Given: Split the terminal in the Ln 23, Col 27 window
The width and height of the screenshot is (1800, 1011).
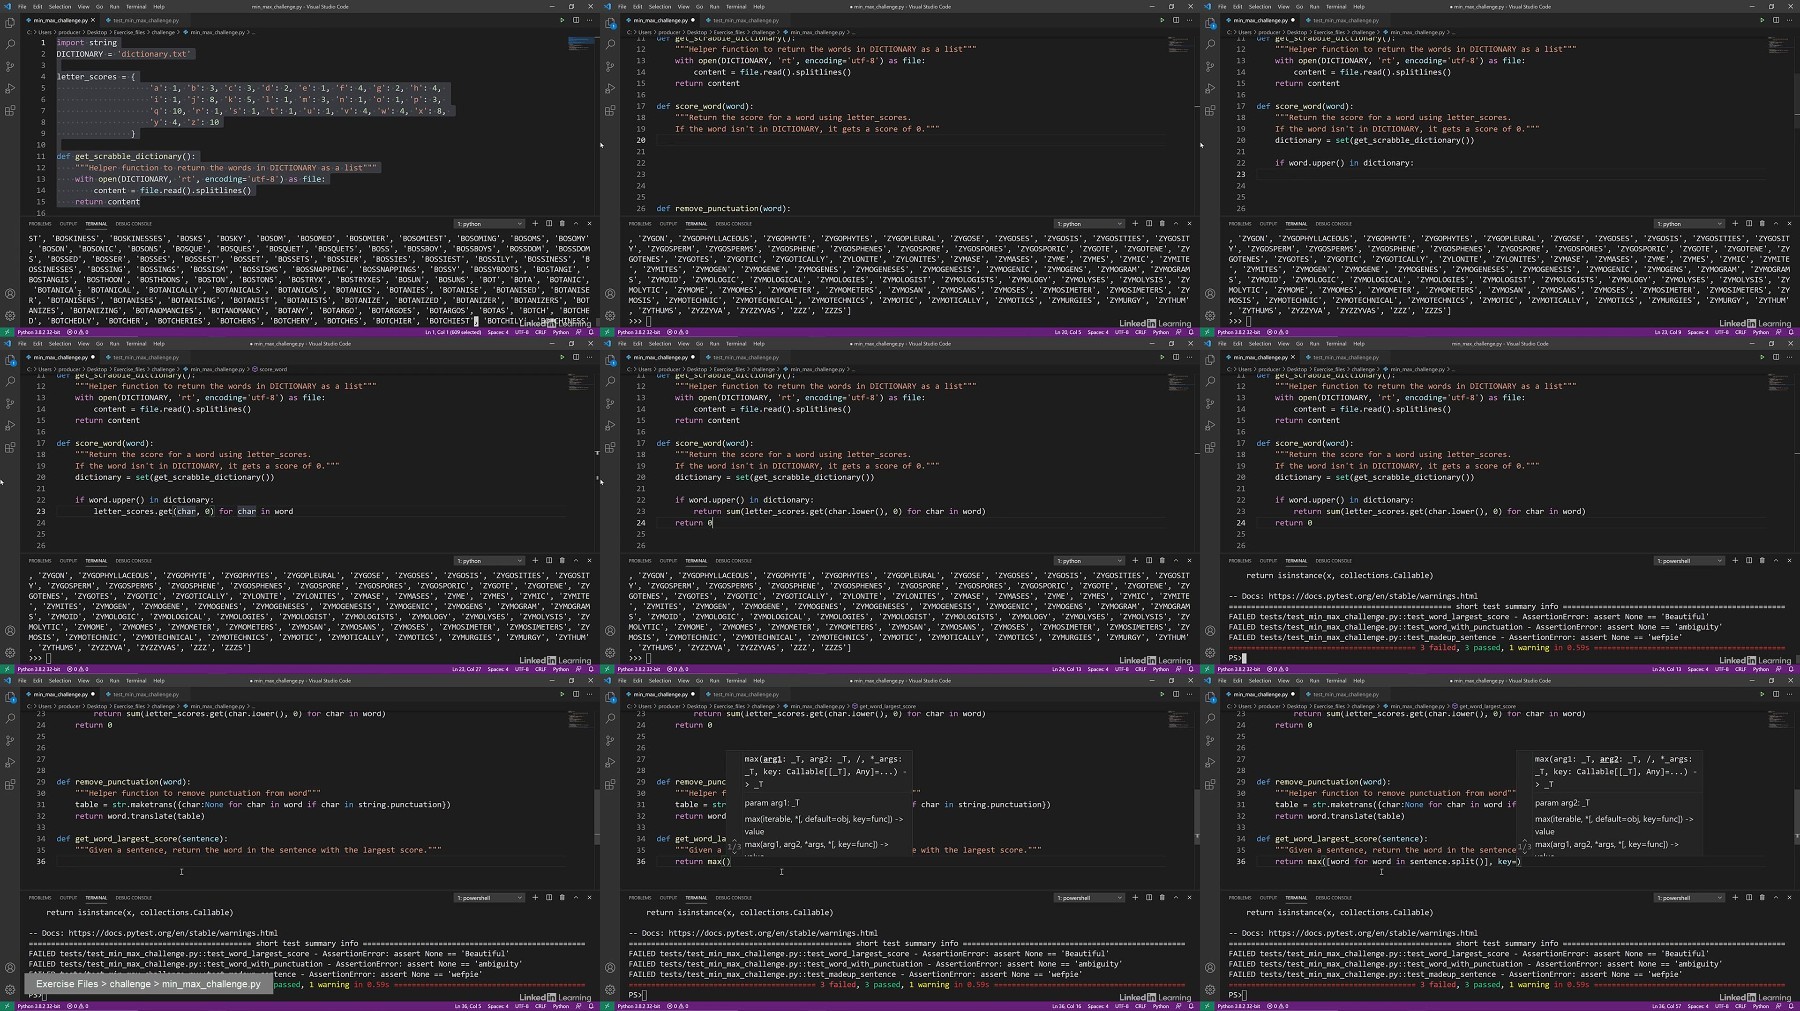Looking at the screenshot, I should (548, 561).
